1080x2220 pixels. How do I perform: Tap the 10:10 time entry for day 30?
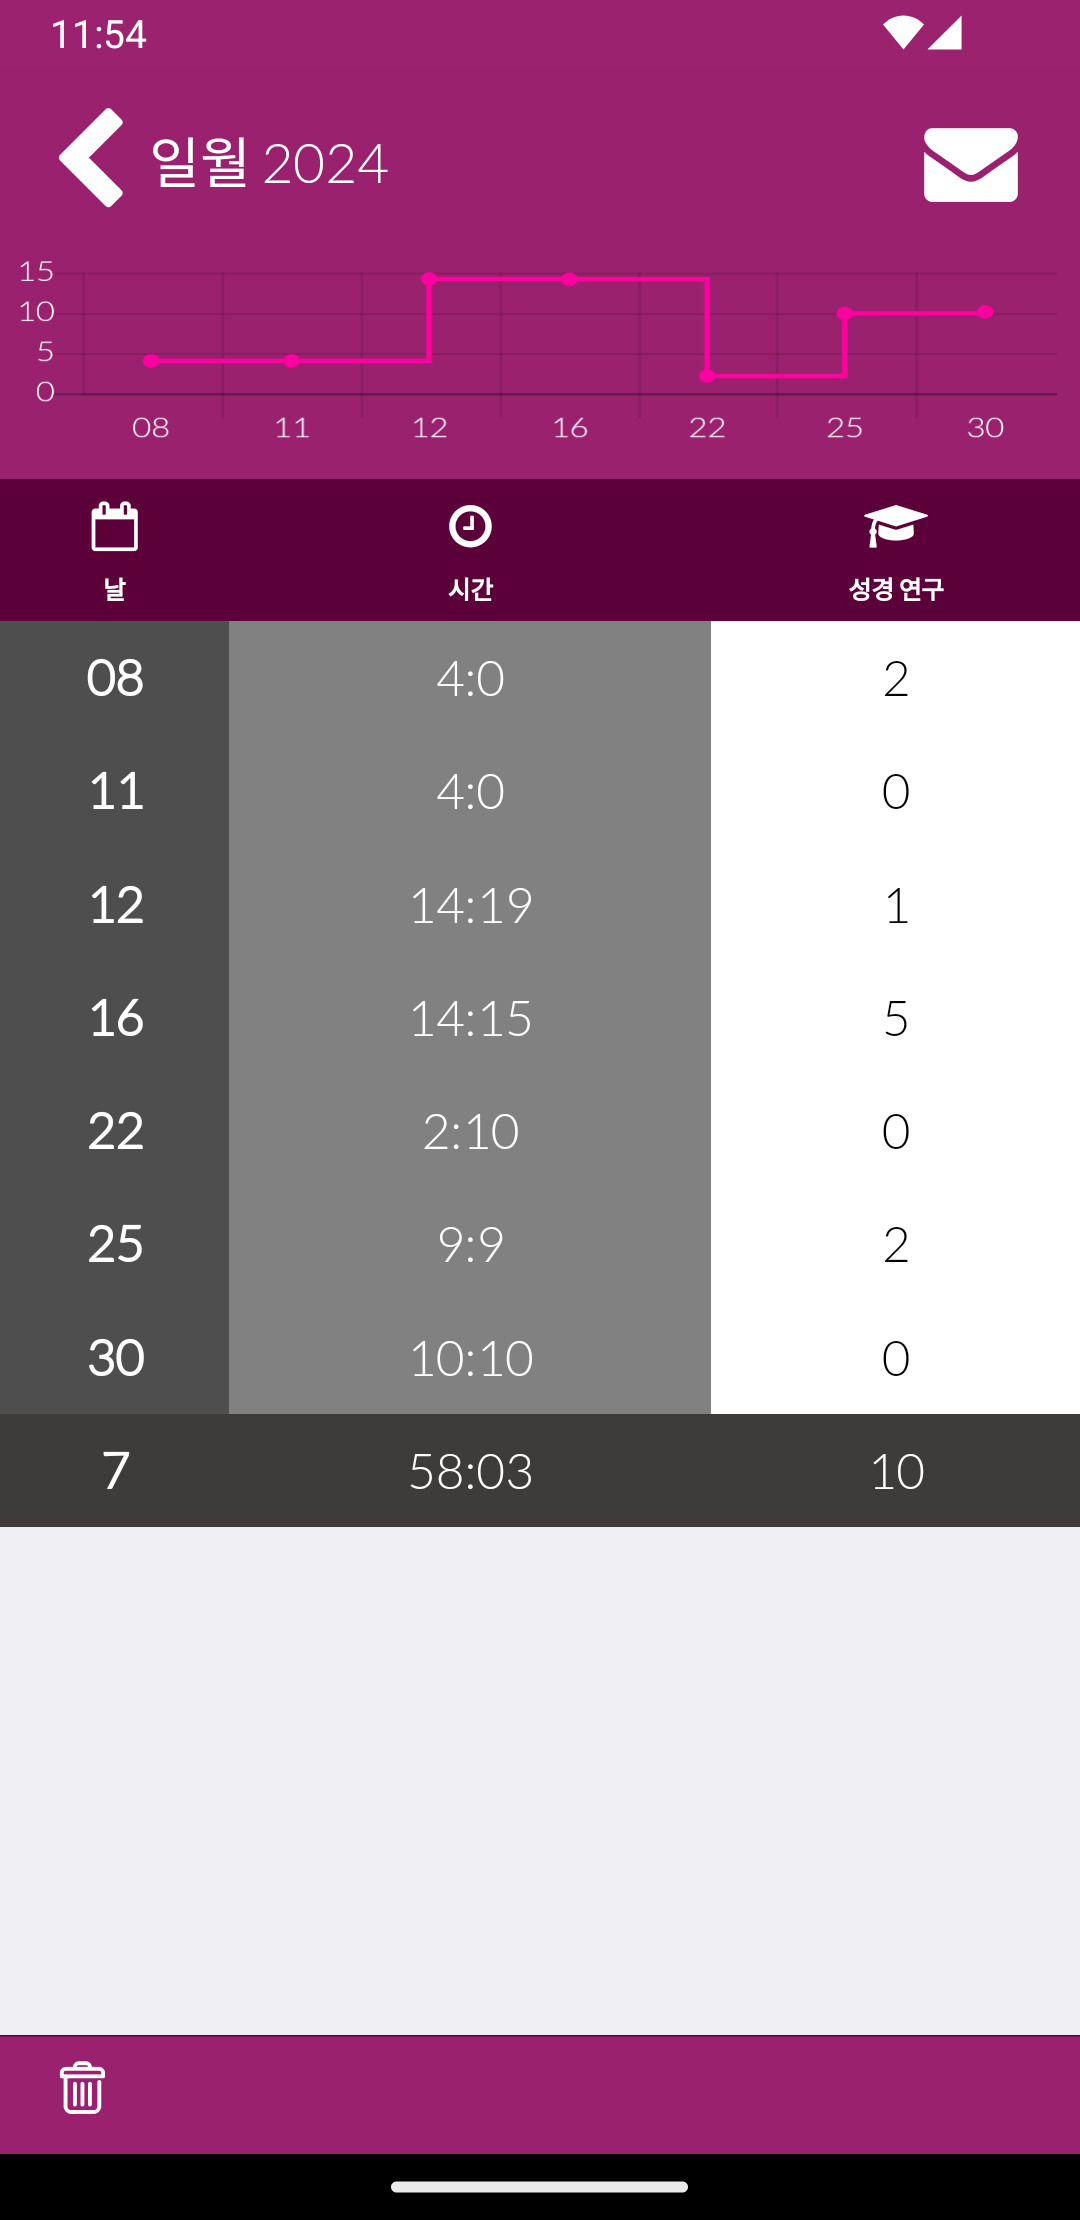click(x=470, y=1357)
